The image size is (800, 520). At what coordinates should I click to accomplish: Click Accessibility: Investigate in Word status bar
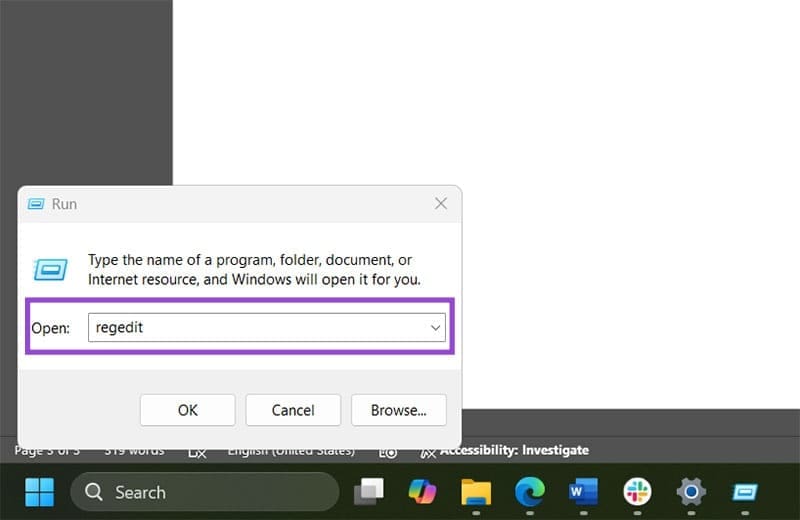click(514, 450)
